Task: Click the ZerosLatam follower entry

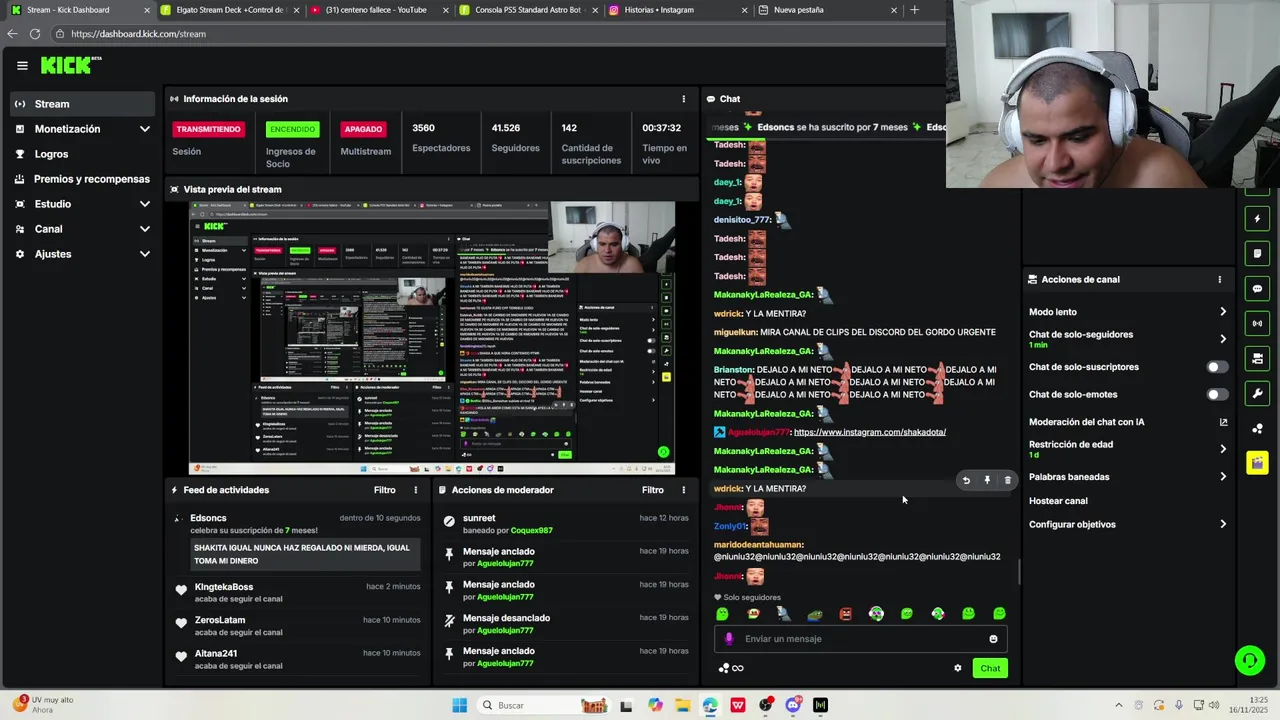Action: (297, 626)
